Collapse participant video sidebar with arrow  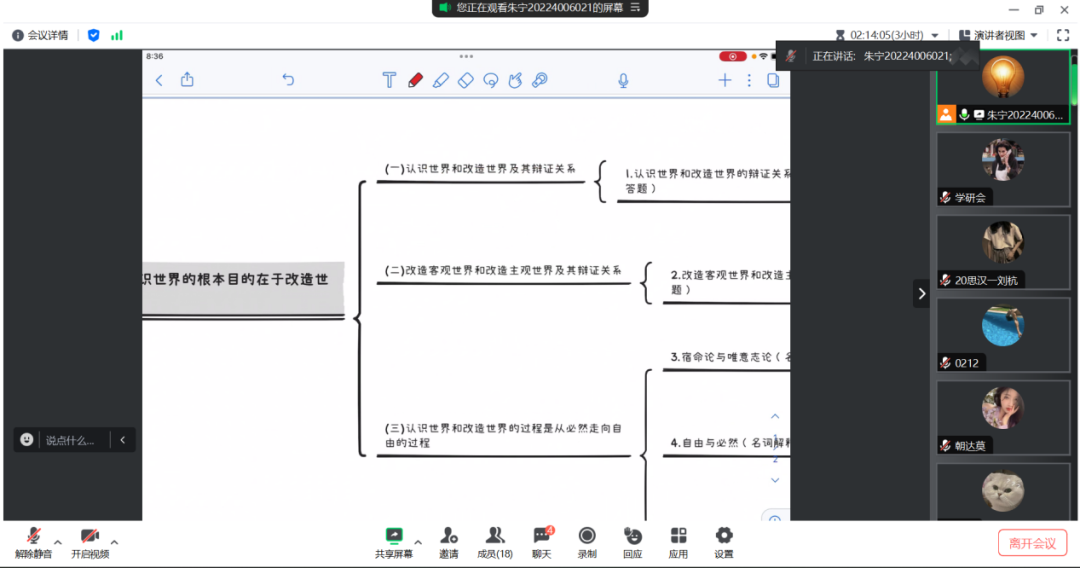tap(921, 293)
